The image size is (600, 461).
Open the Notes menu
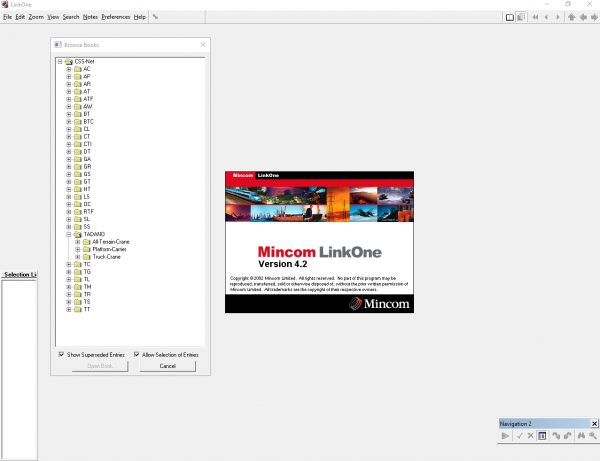tap(90, 17)
